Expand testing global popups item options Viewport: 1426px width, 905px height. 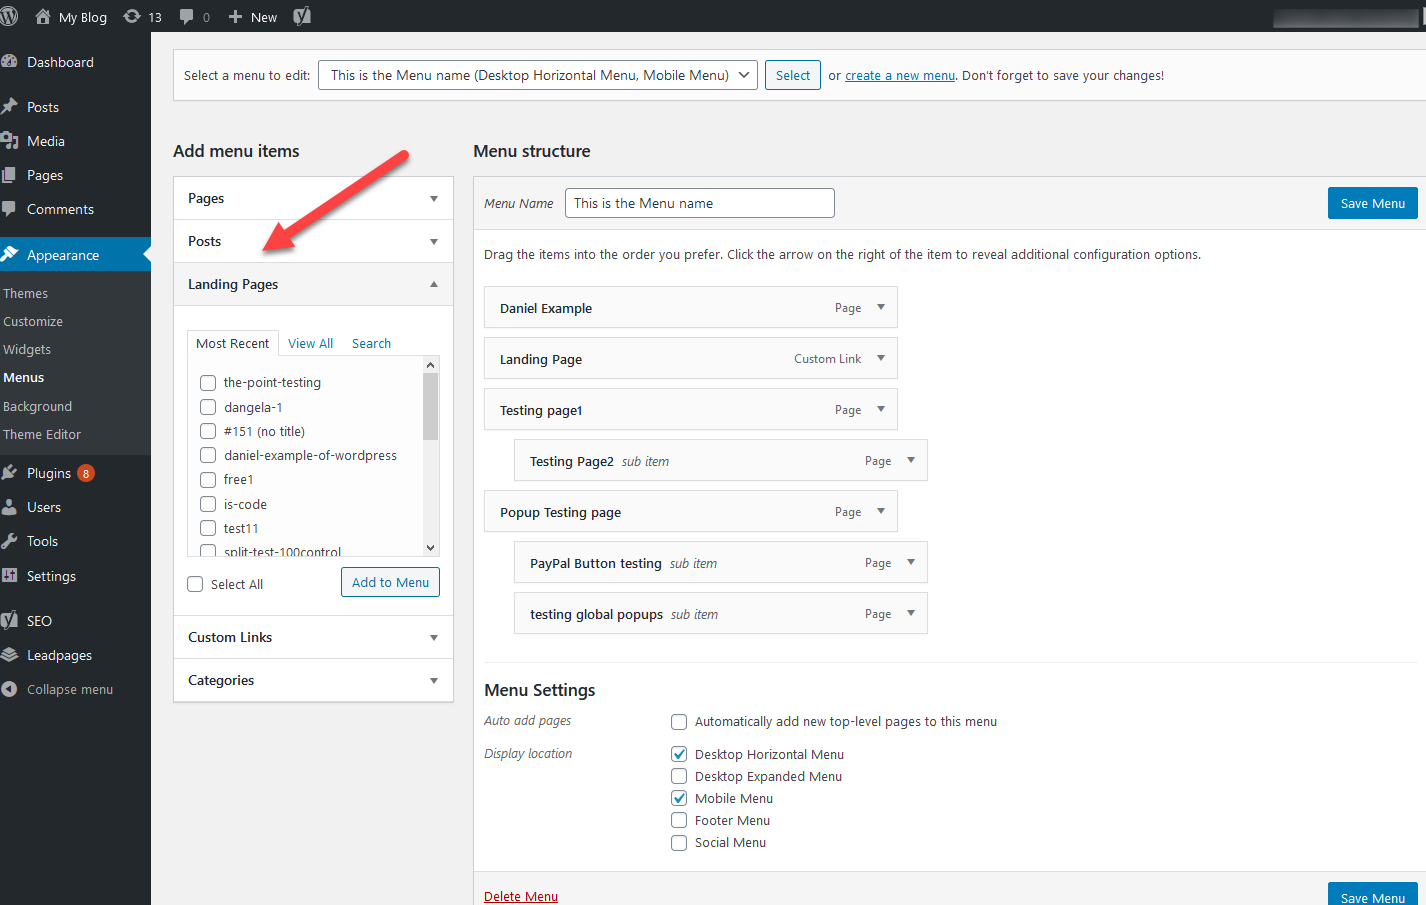click(911, 613)
